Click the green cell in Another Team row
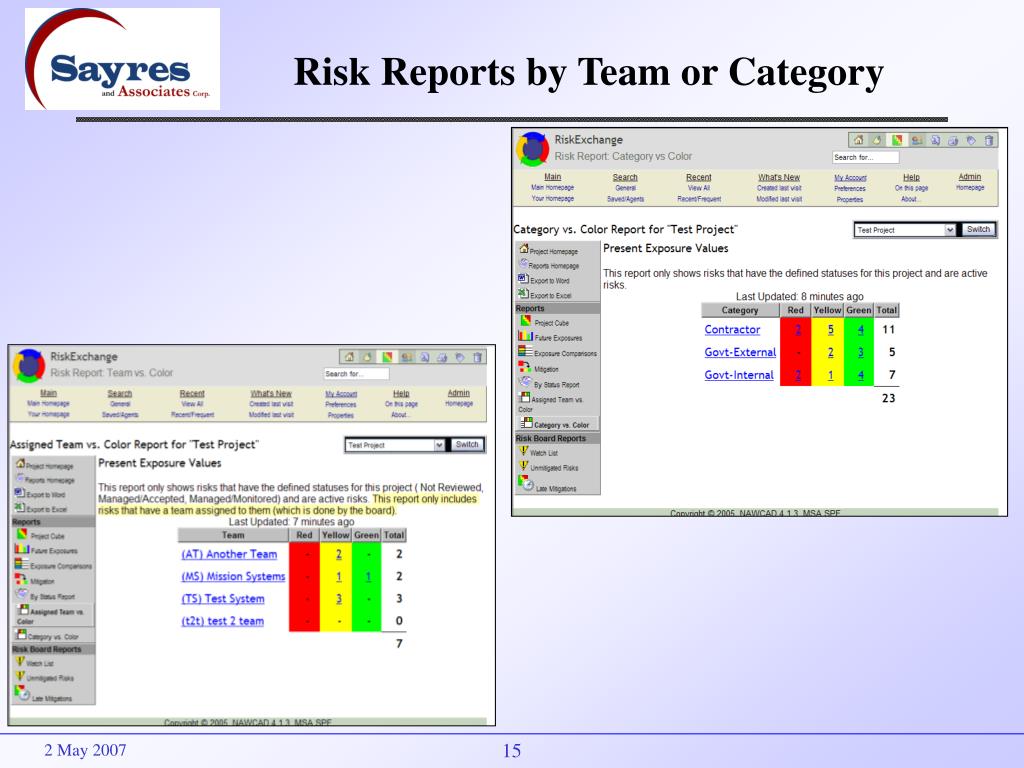This screenshot has width=1024, height=768. [x=366, y=554]
